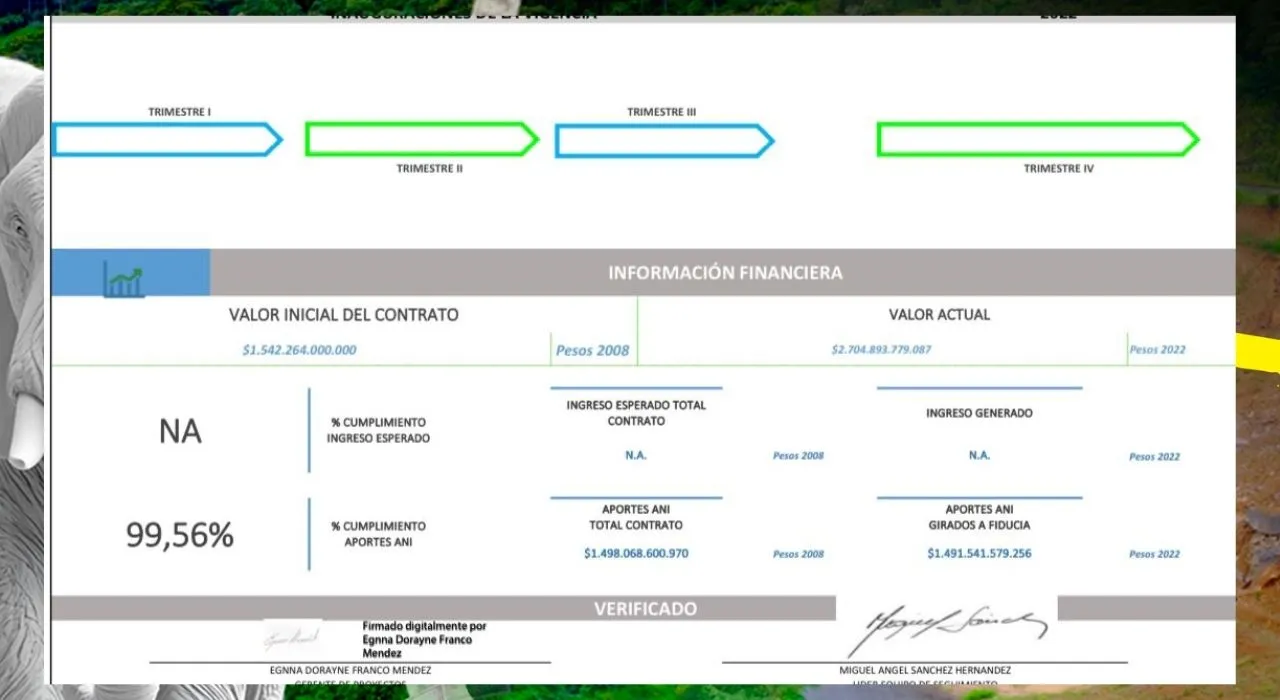This screenshot has height=700, width=1280.
Task: Click Pesos 2008 beside Ingreso Esperado N.A.
Action: pos(798,456)
